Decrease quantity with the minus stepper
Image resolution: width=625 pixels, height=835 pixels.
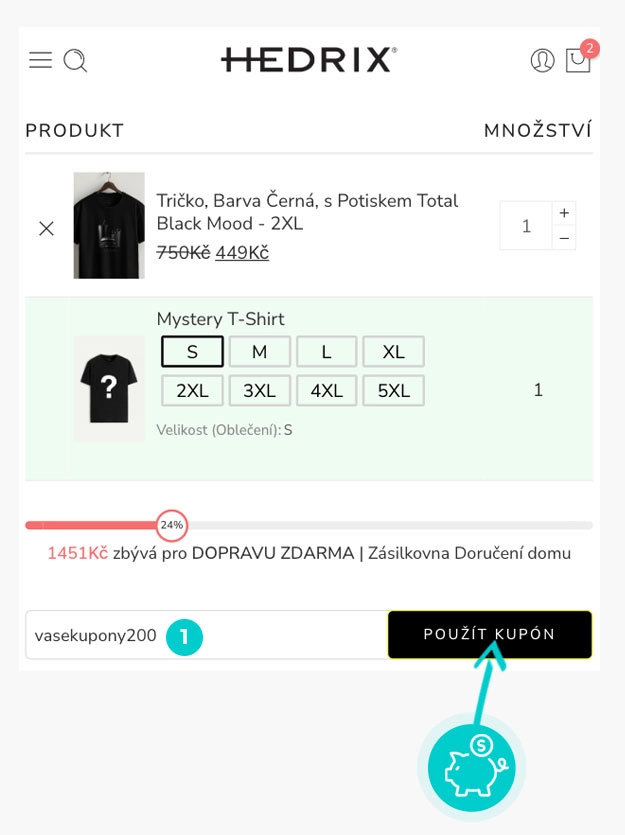coord(563,239)
